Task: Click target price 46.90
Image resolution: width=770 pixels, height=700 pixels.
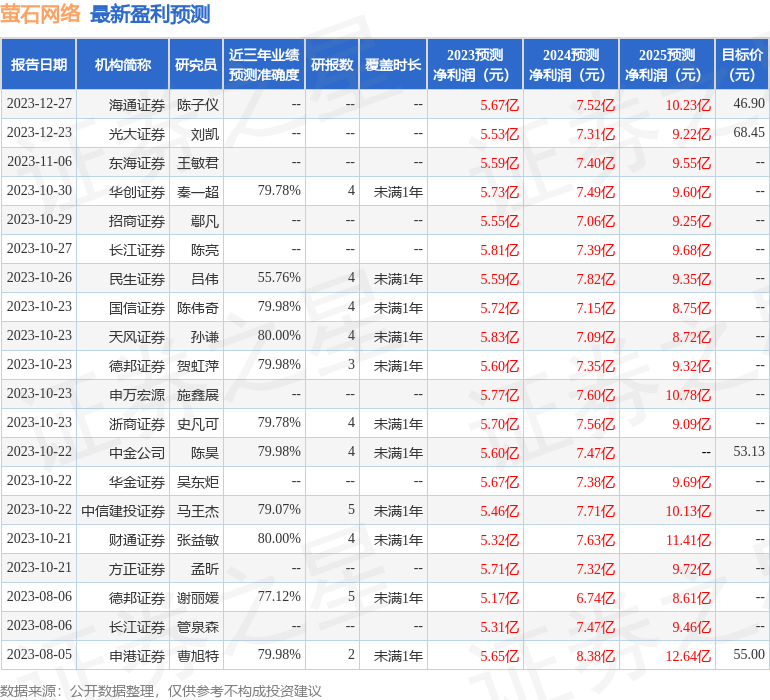Action: 749,103
